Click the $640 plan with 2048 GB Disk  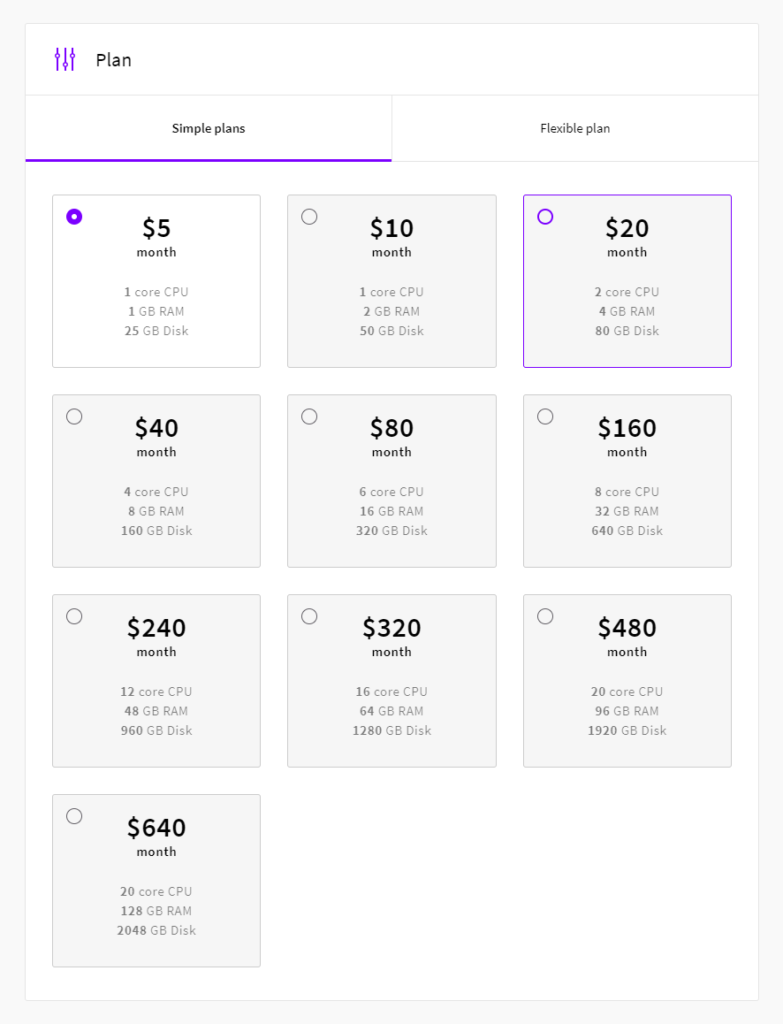156,880
